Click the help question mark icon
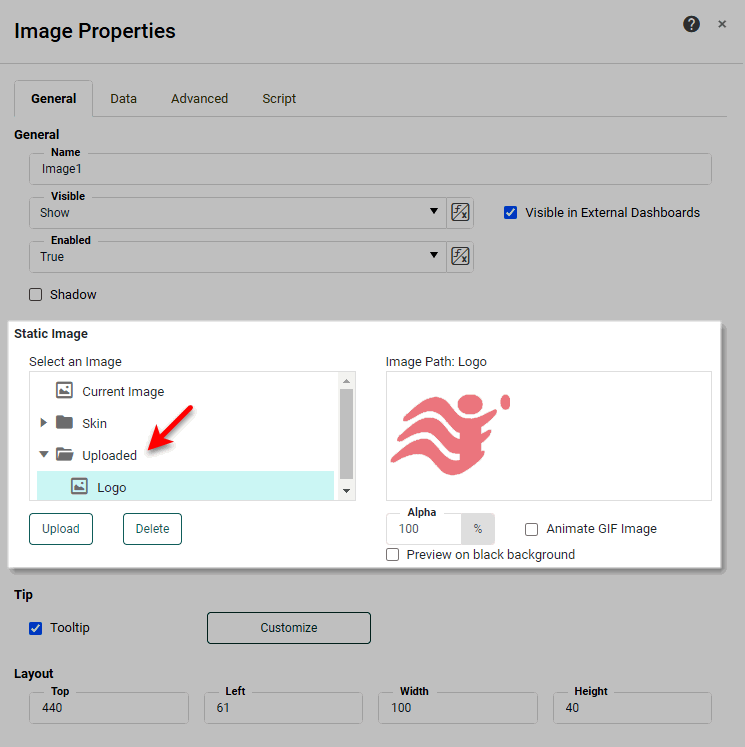 [691, 24]
